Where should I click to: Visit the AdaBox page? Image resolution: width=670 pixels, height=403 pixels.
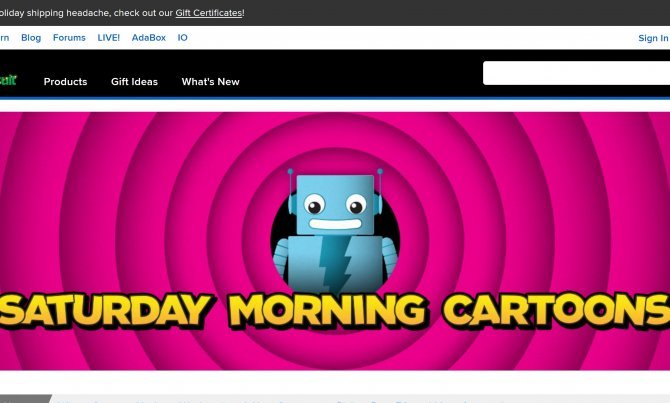[149, 38]
